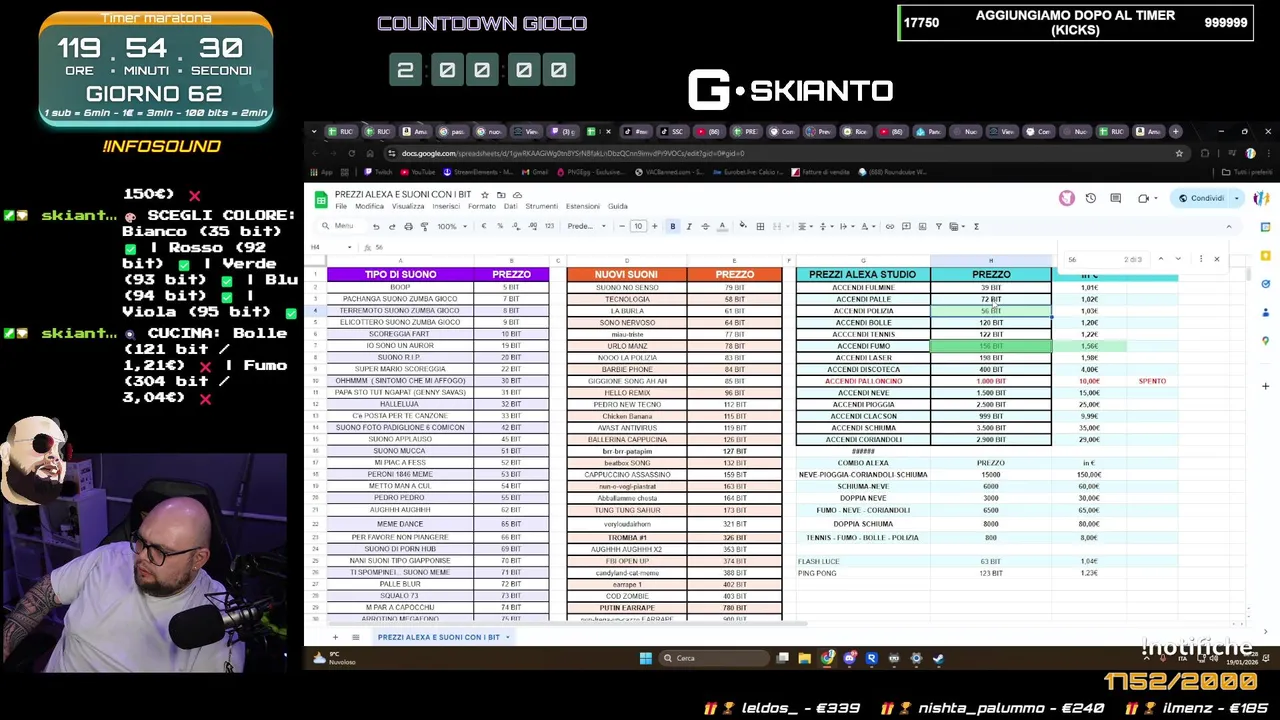Open the Condividi dropdown arrow
This screenshot has height=720, width=1280.
[x=1237, y=198]
